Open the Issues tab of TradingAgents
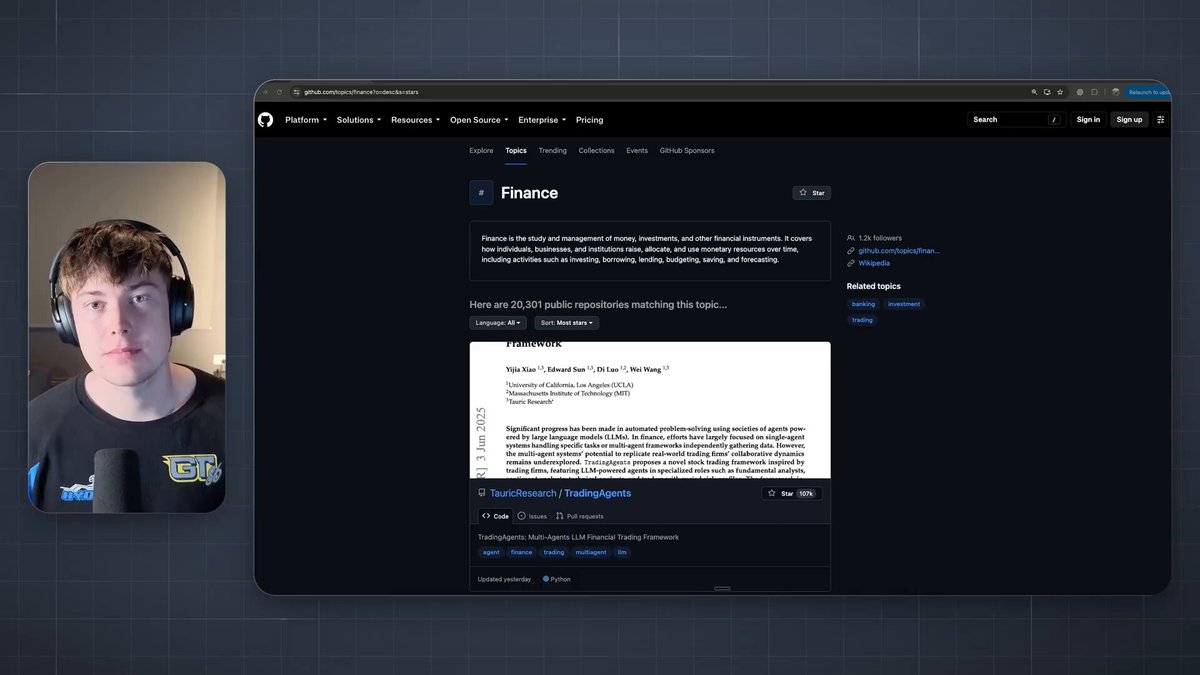Viewport: 1200px width, 675px height. coord(532,516)
